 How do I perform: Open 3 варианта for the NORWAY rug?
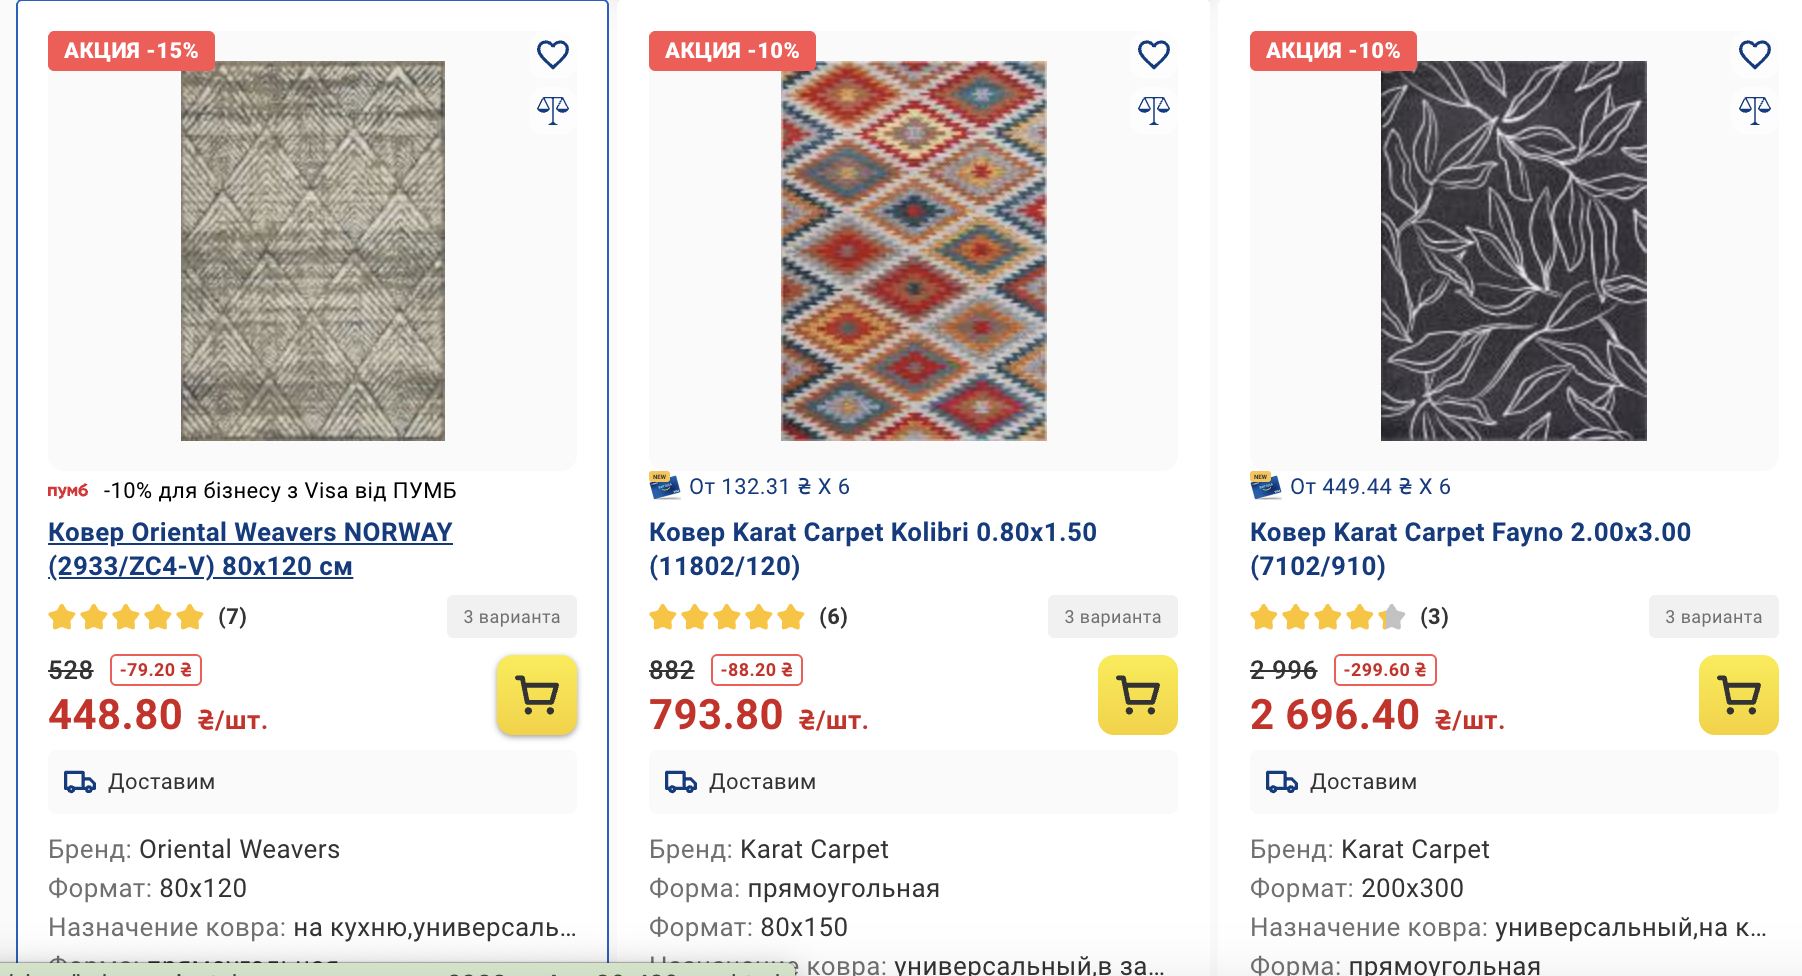click(512, 617)
